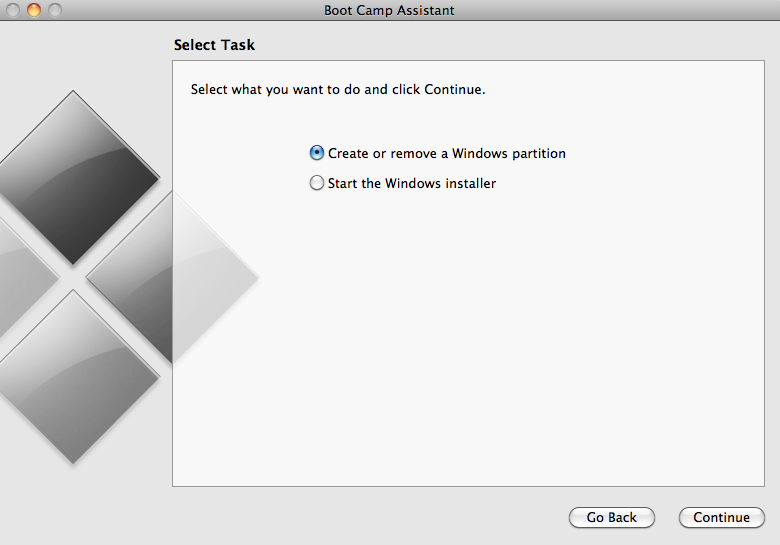The width and height of the screenshot is (780, 545).
Task: Click the "Boot Camp Assistant" window title
Action: (389, 10)
